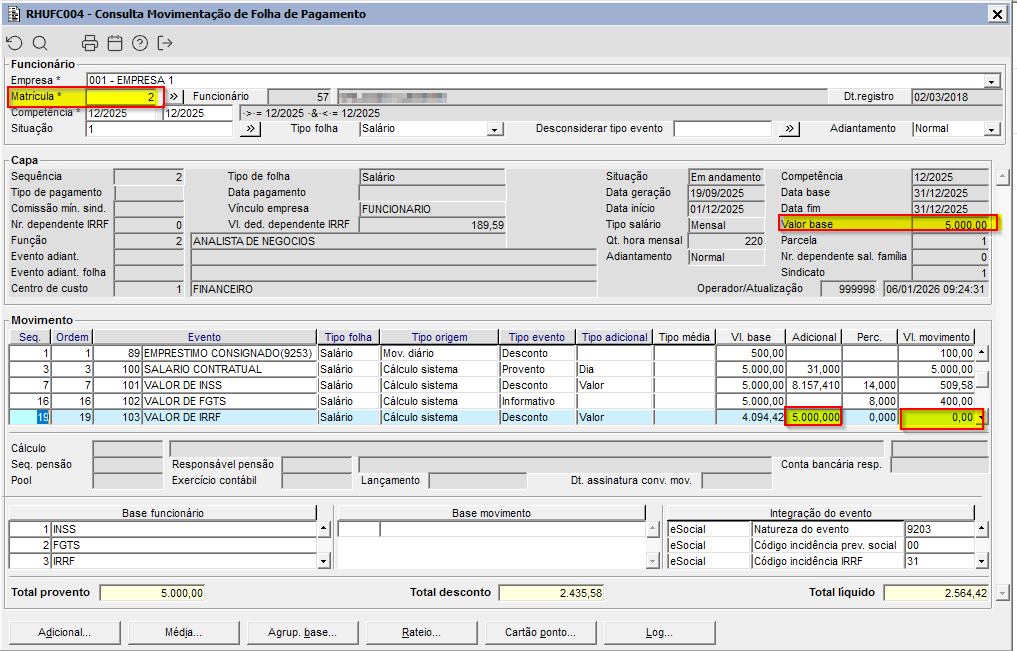
Task: Click the printer icon in toolbar
Action: (90, 43)
